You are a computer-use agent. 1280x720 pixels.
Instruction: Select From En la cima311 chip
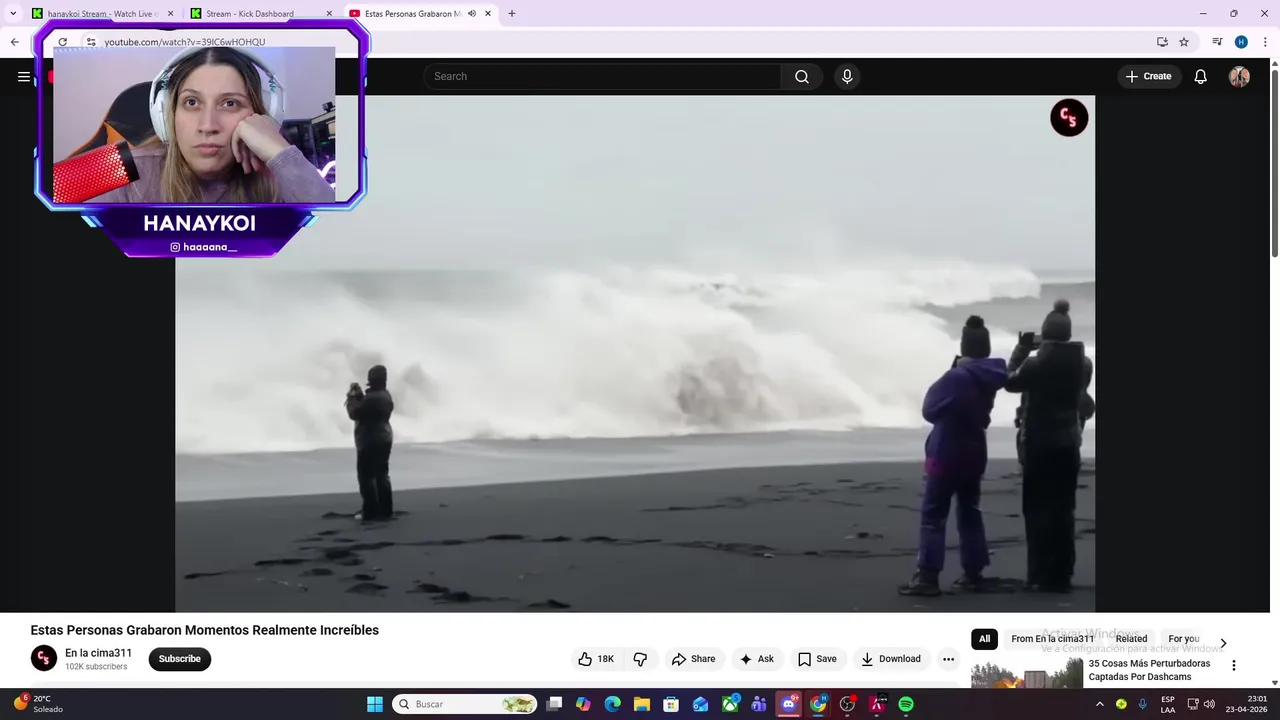(1052, 639)
